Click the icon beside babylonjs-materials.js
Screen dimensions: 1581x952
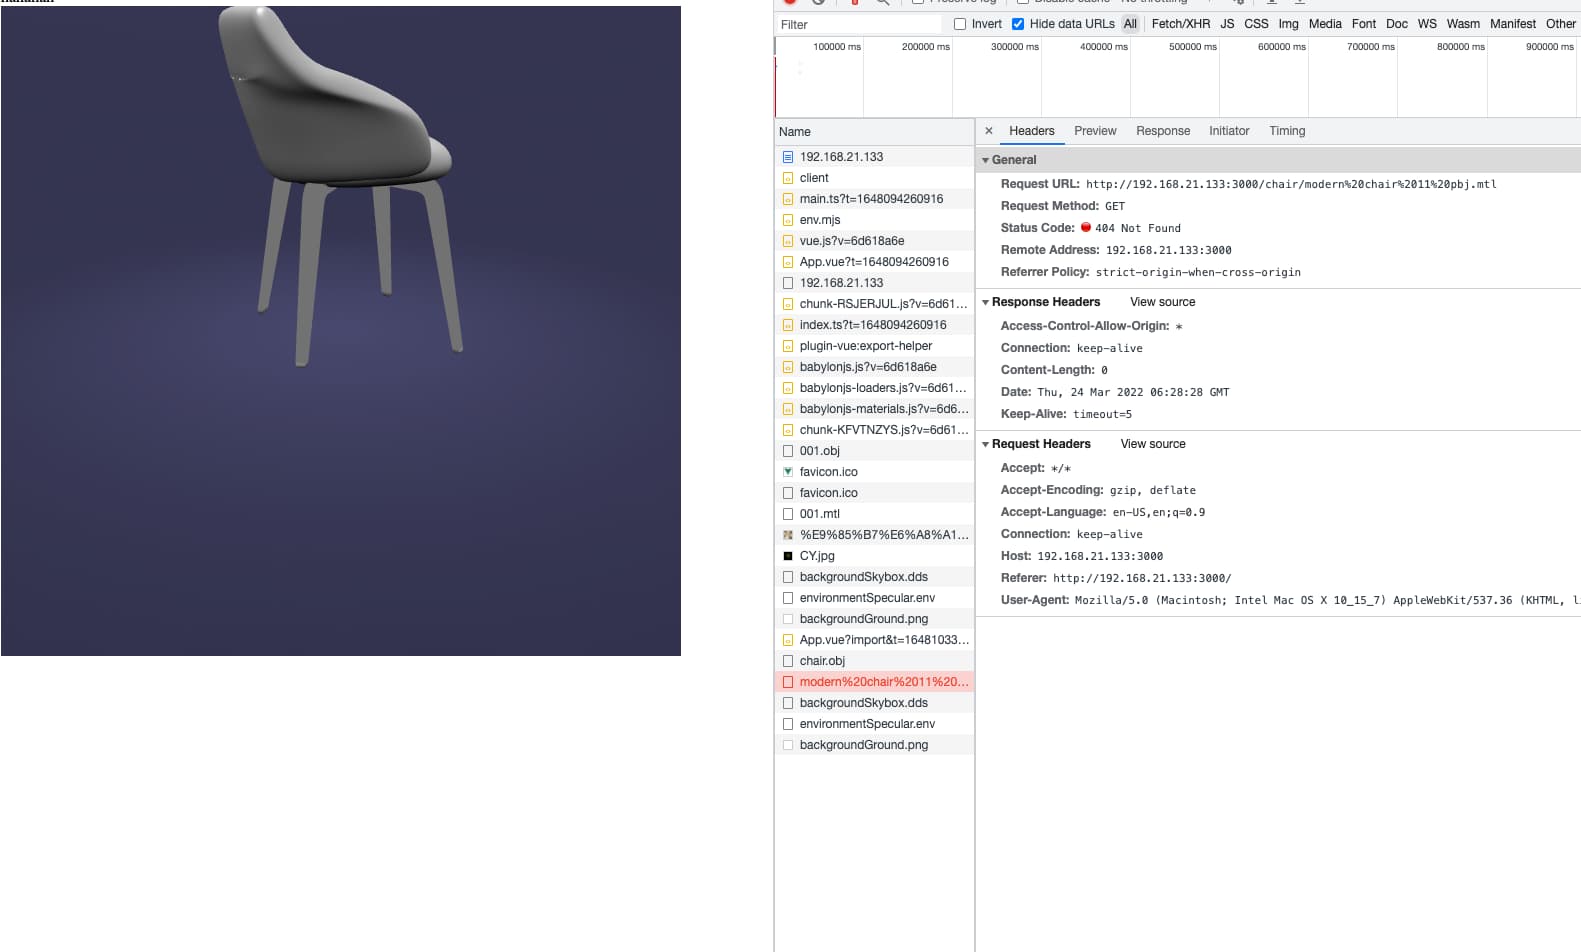pos(788,409)
